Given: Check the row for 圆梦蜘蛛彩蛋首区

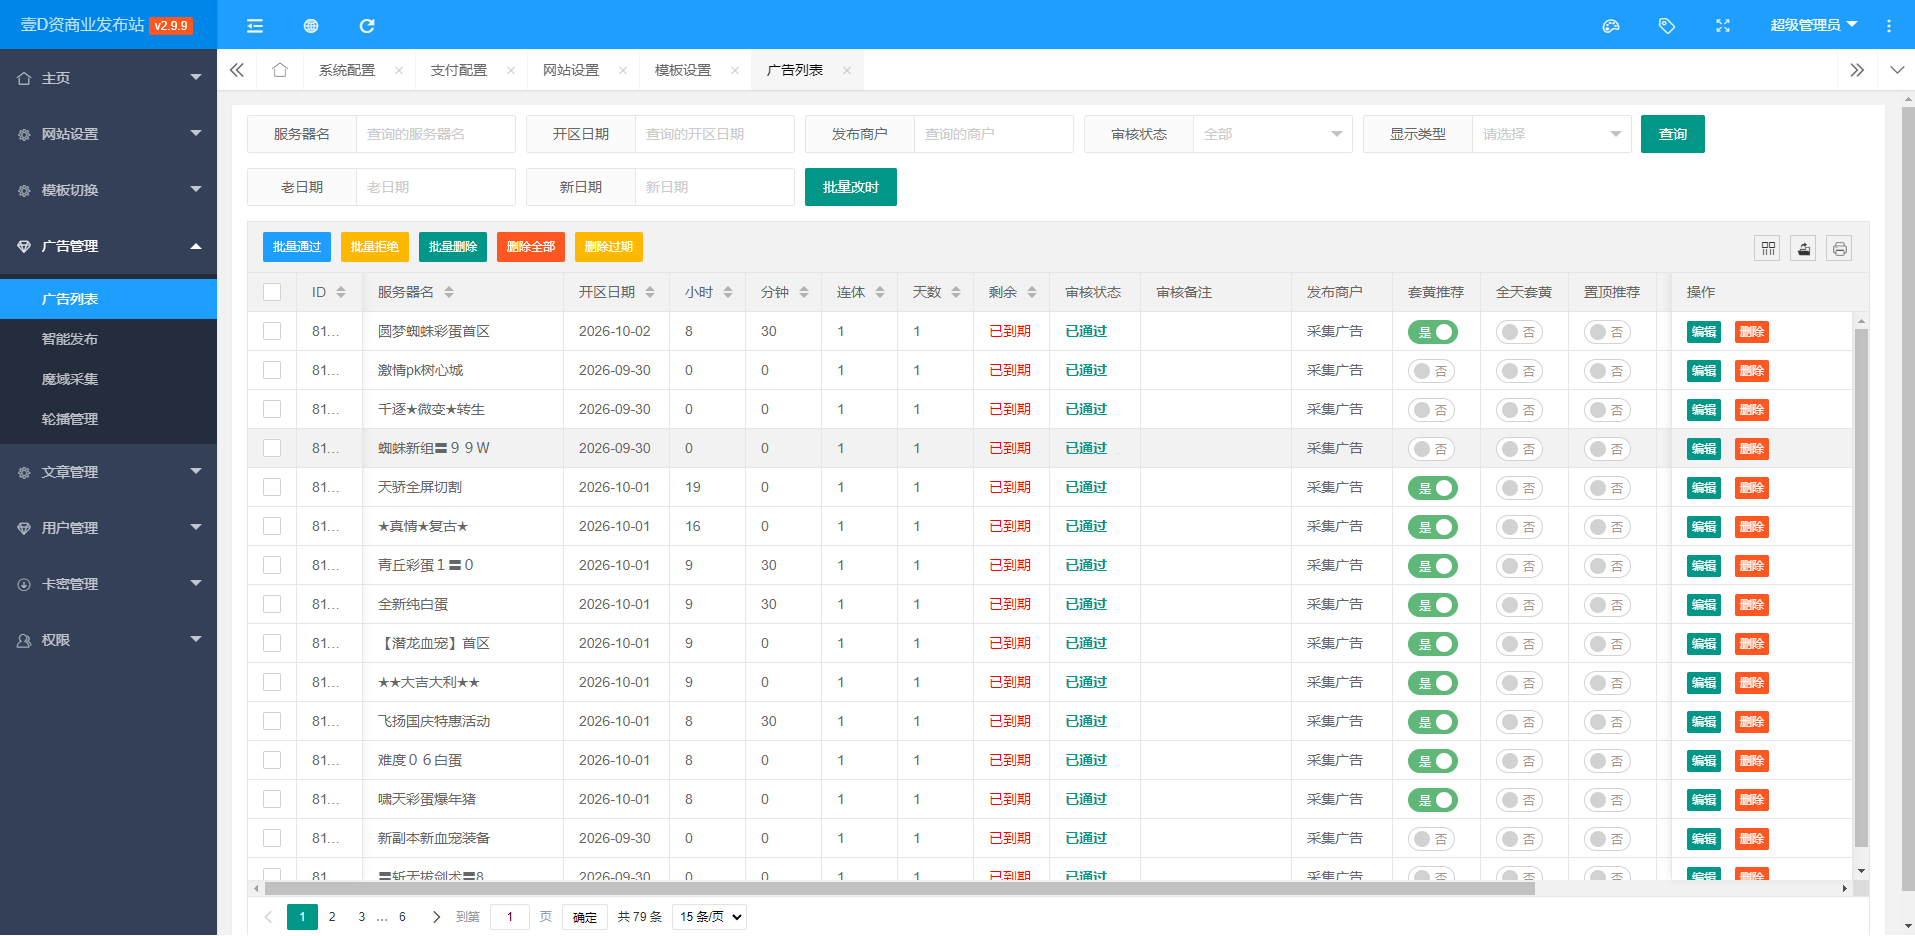Looking at the screenshot, I should pos(272,331).
